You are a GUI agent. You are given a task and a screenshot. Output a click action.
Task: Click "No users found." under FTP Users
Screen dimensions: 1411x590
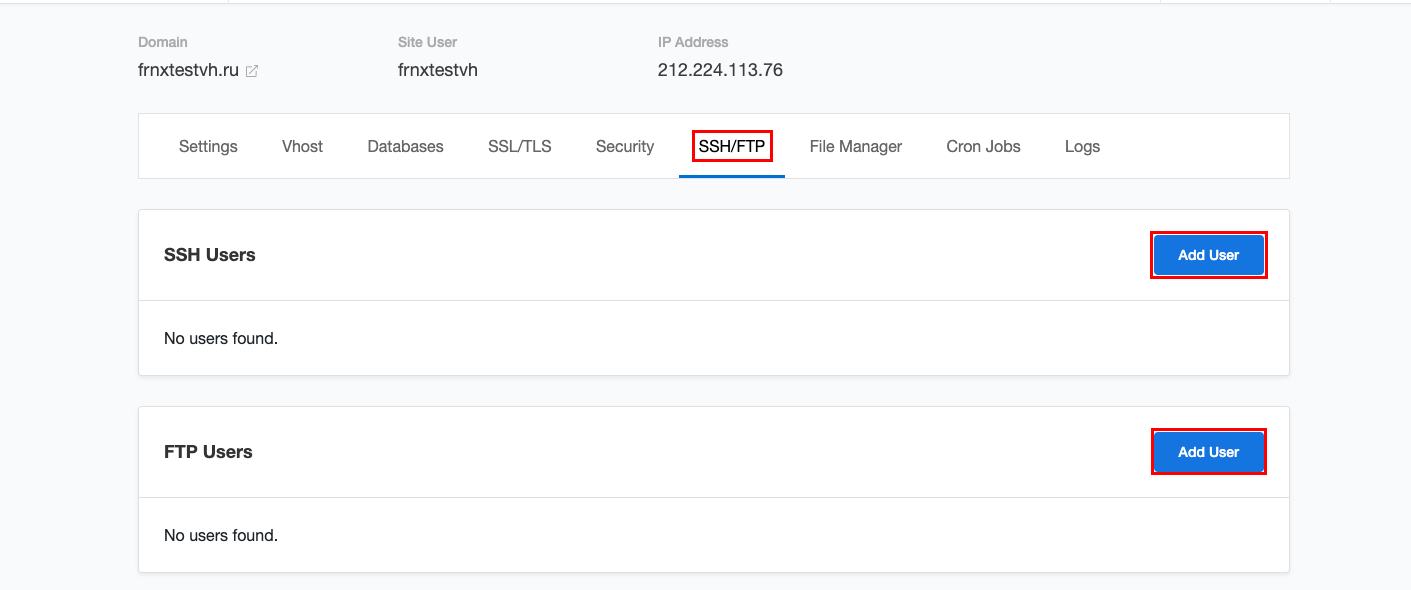point(221,535)
